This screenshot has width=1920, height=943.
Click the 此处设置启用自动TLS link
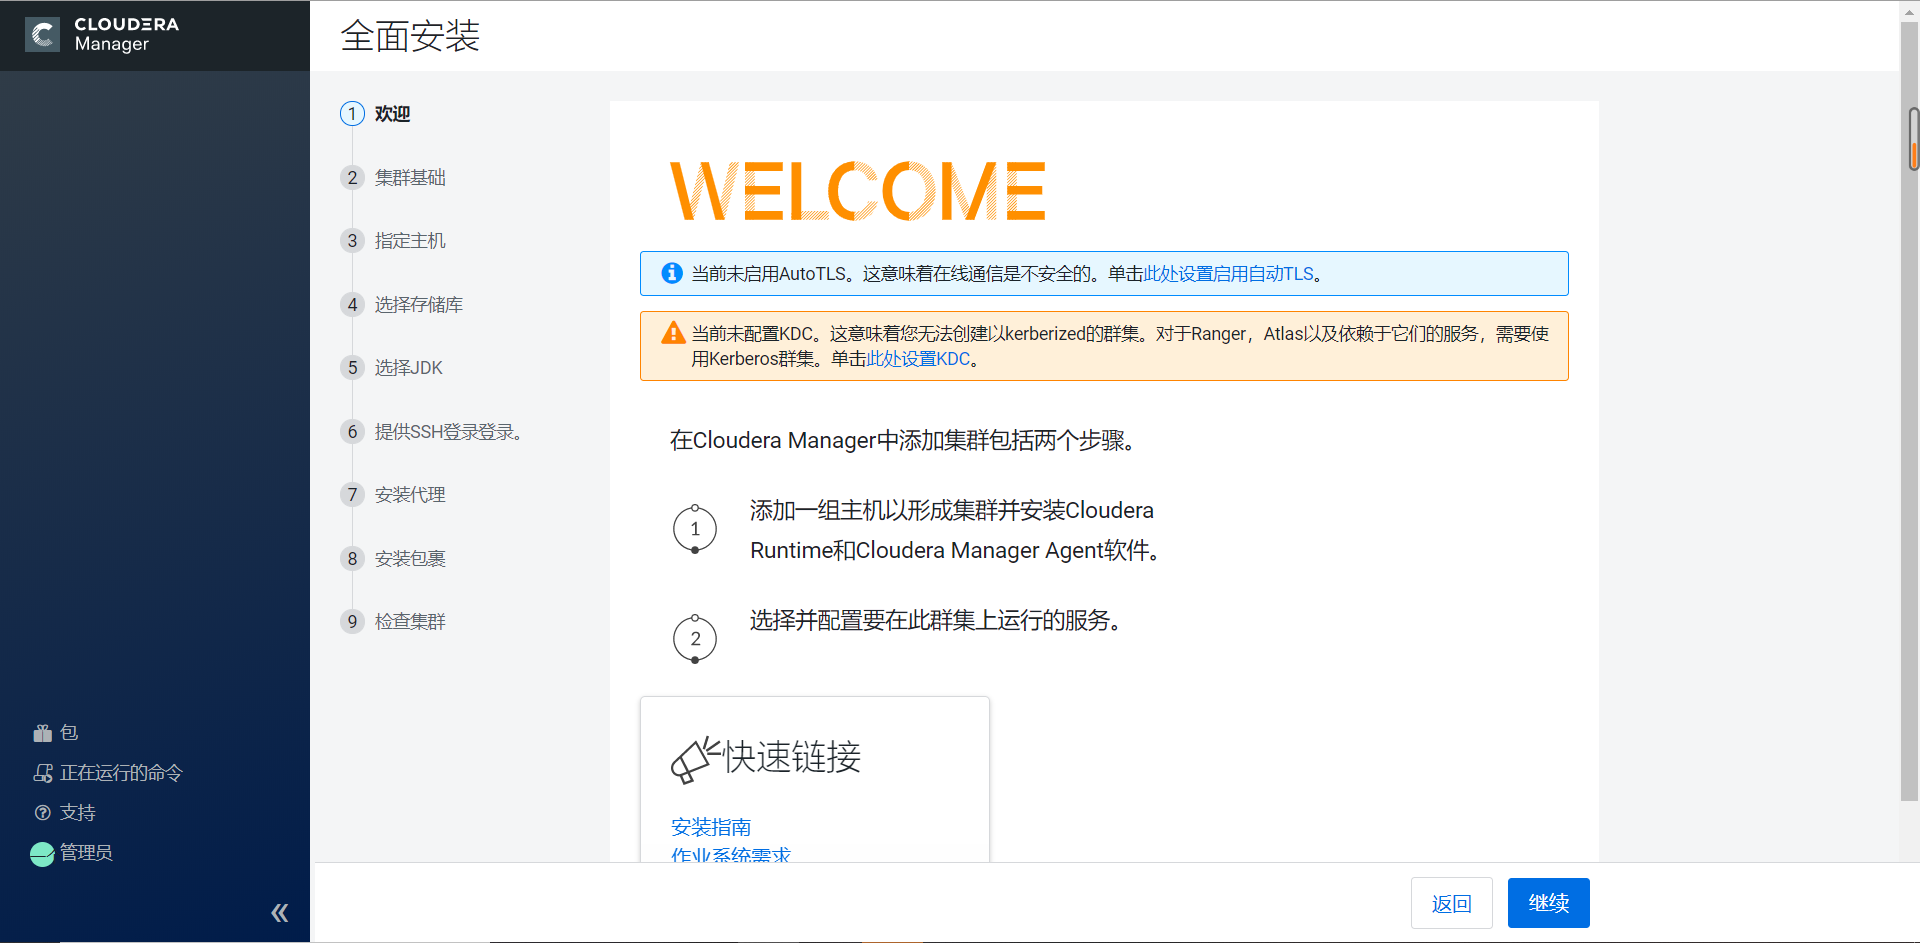pos(1228,274)
